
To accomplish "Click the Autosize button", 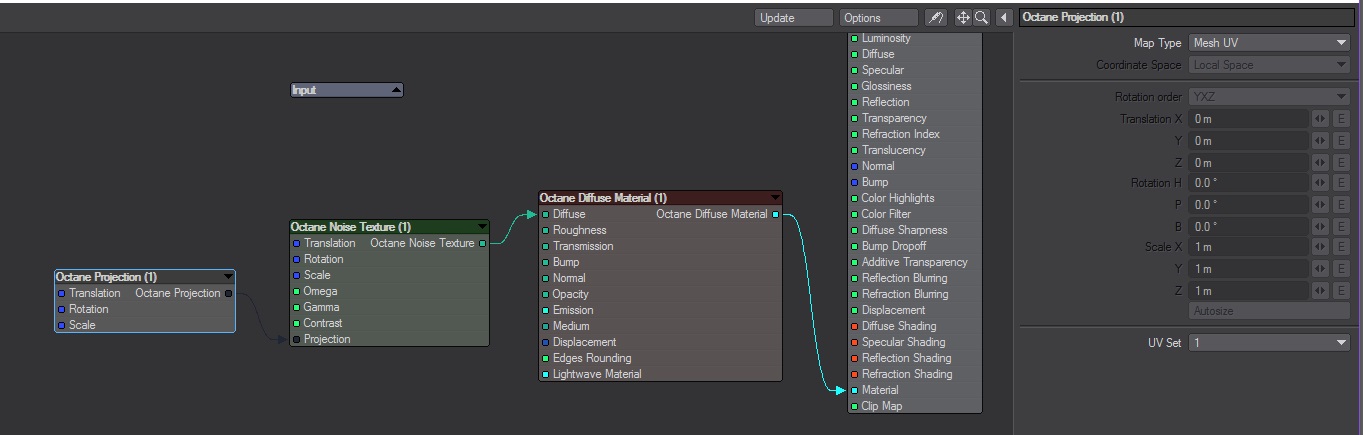I will [x=1269, y=311].
